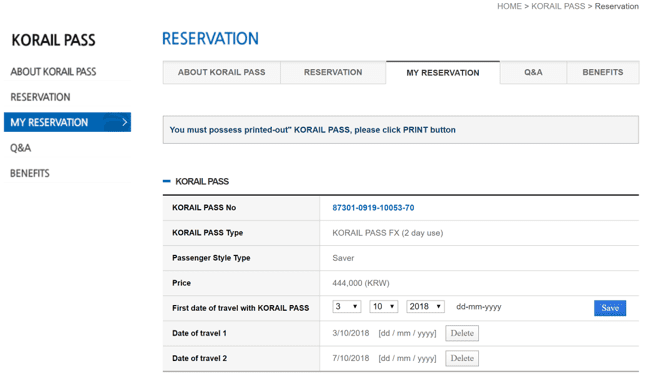The width and height of the screenshot is (671, 386).
Task: Go to the BENEFITS tab
Action: (603, 72)
